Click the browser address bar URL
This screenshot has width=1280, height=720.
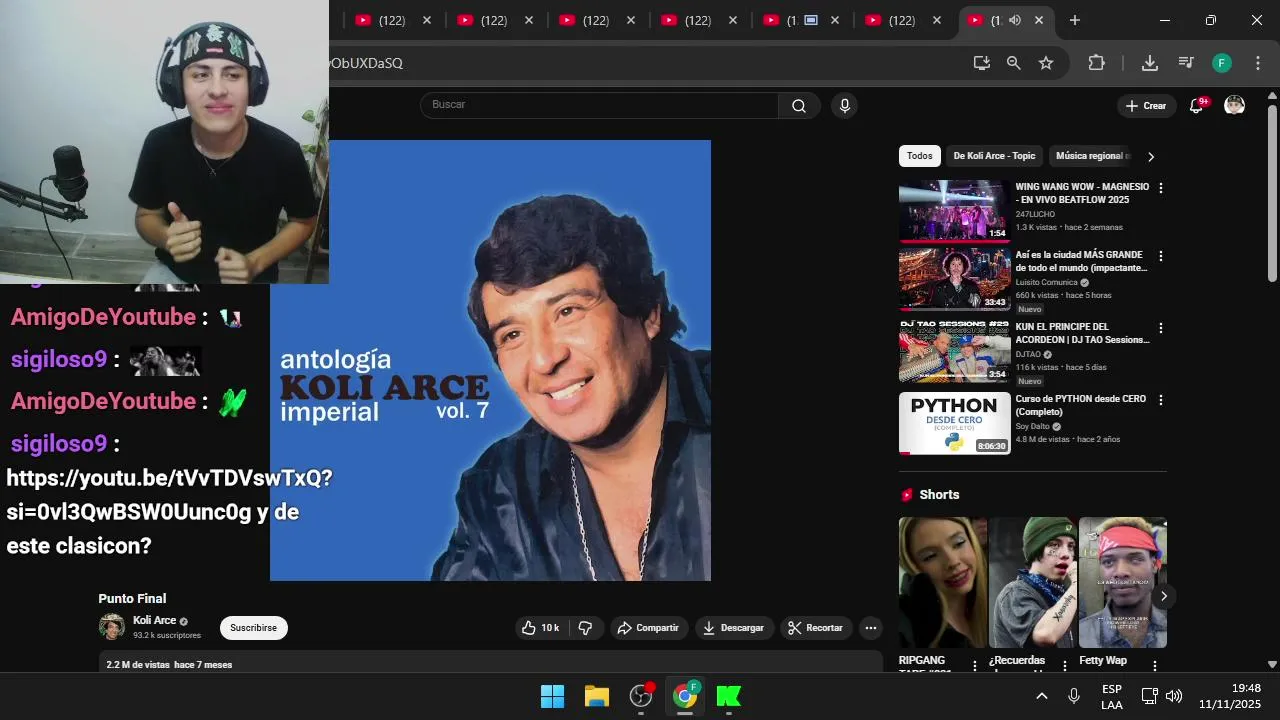coord(366,63)
